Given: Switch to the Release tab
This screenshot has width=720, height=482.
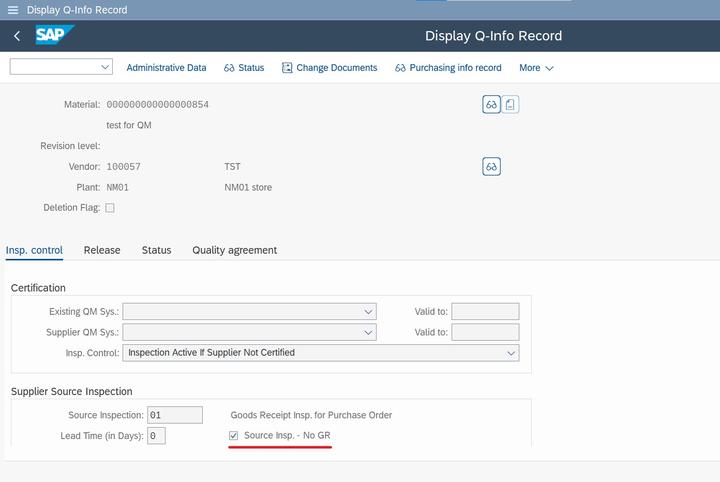Looking at the screenshot, I should click(102, 250).
